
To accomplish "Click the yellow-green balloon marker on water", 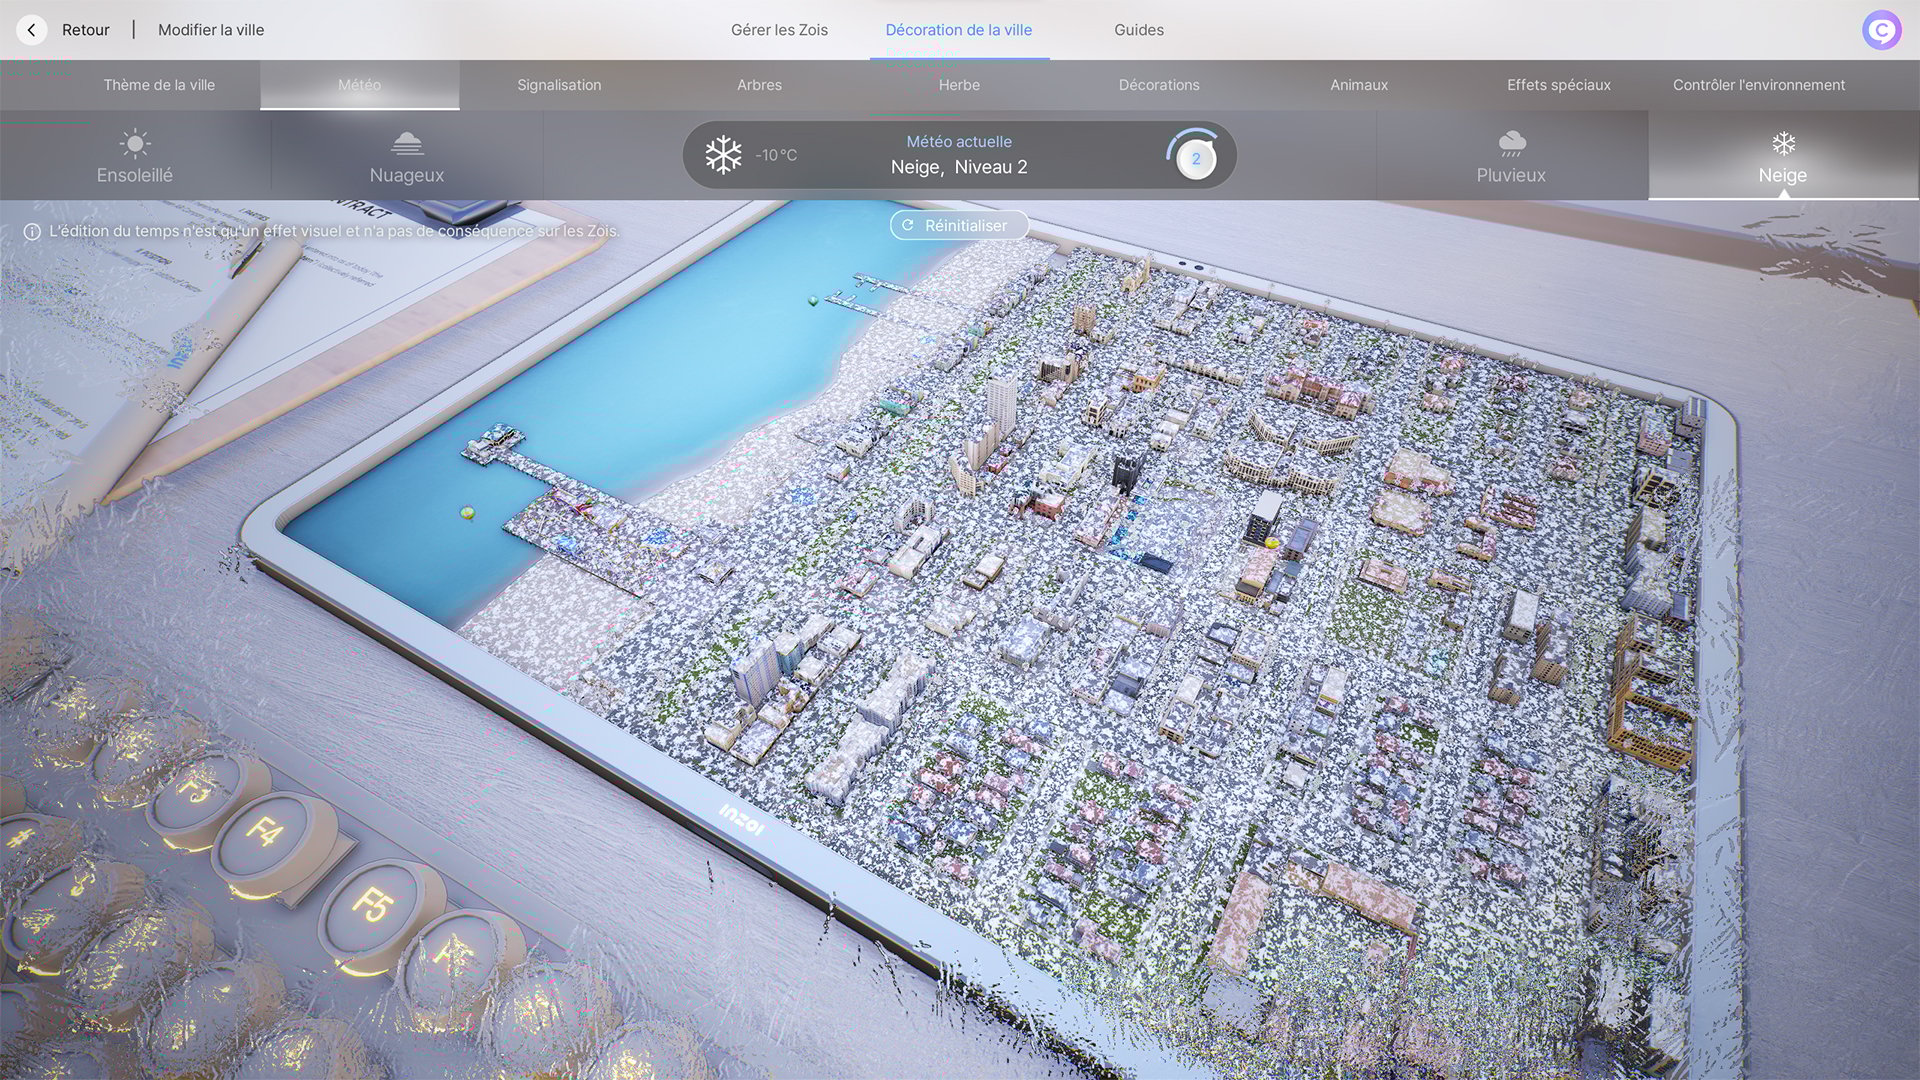I will tap(467, 513).
